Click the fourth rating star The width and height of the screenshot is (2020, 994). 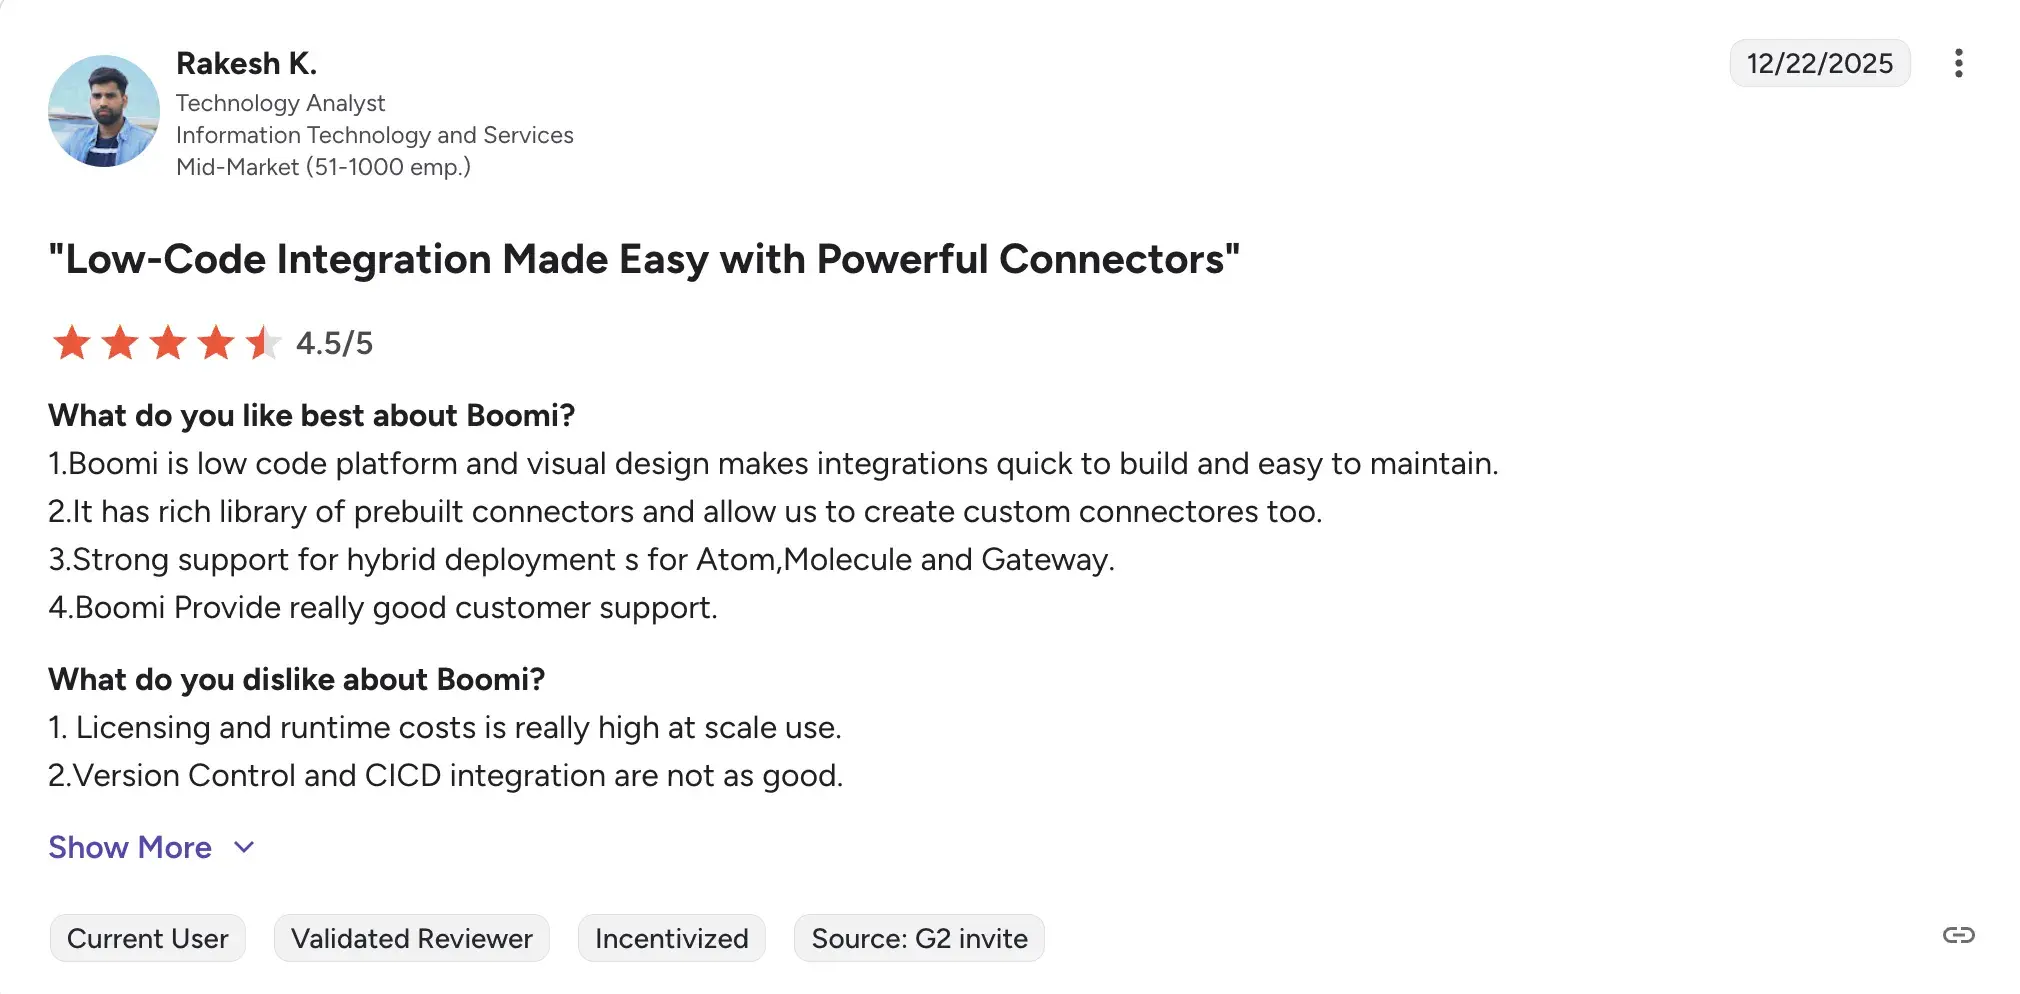pos(216,343)
